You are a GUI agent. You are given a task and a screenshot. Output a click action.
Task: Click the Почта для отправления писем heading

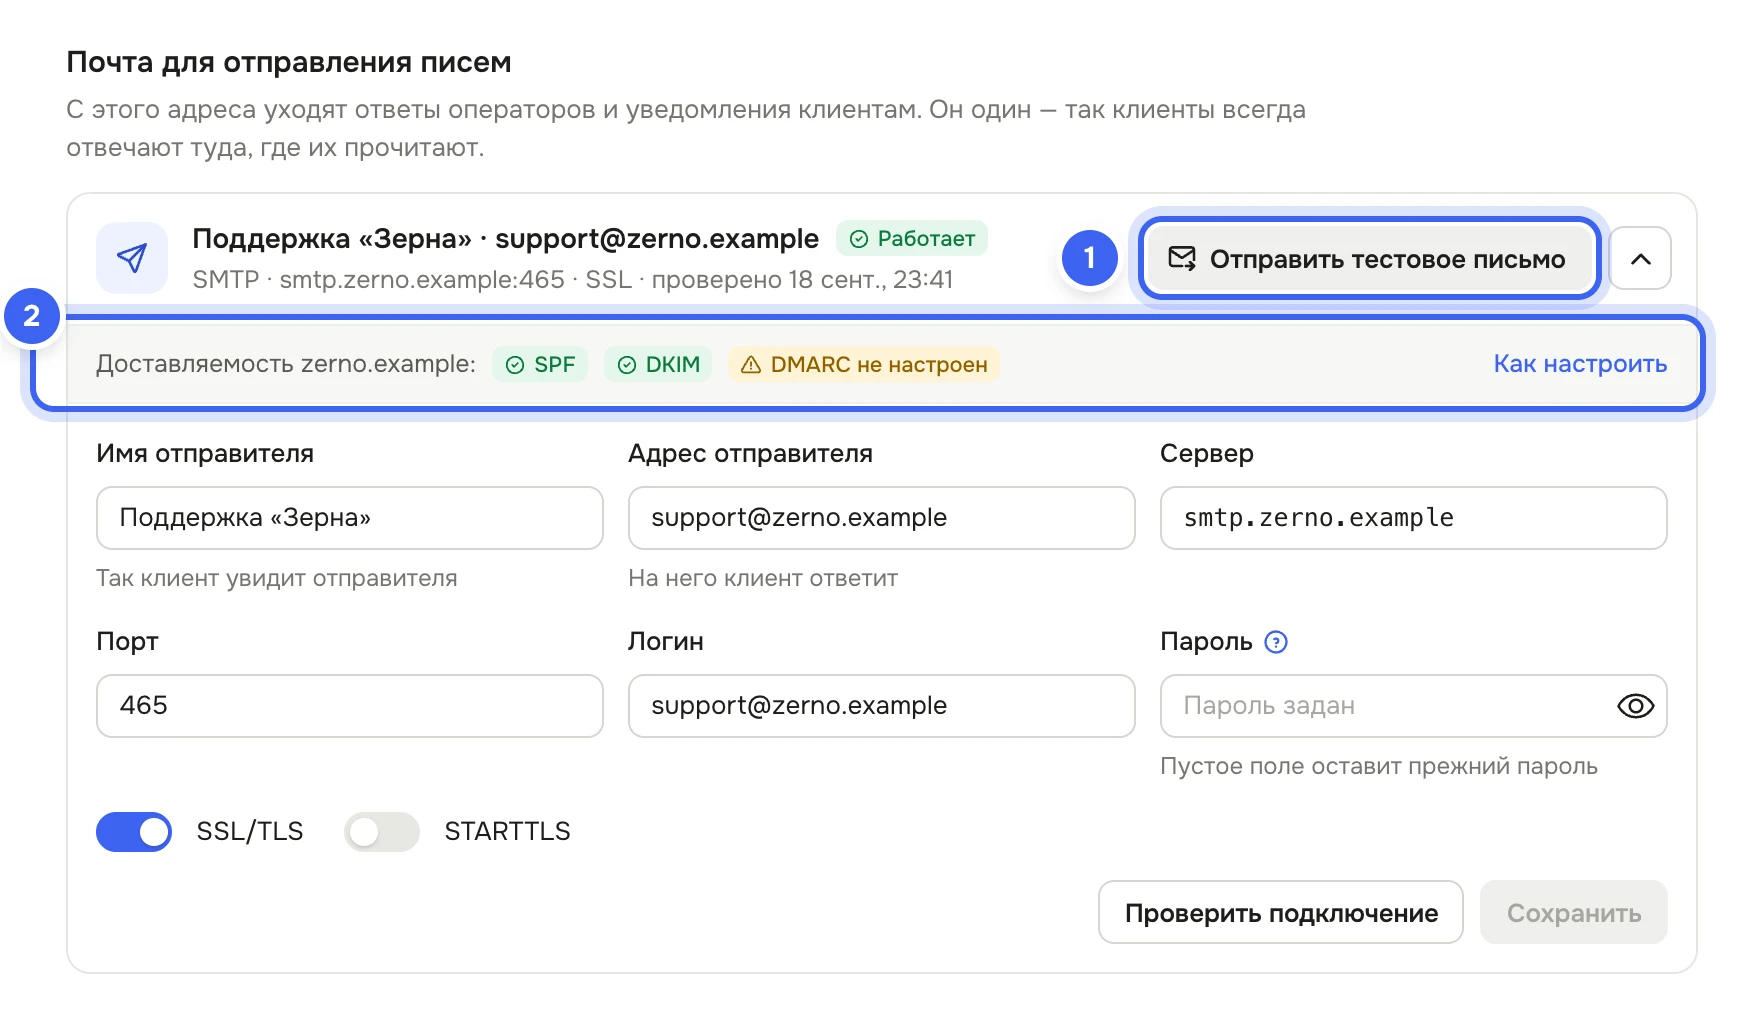pyautogui.click(x=289, y=63)
